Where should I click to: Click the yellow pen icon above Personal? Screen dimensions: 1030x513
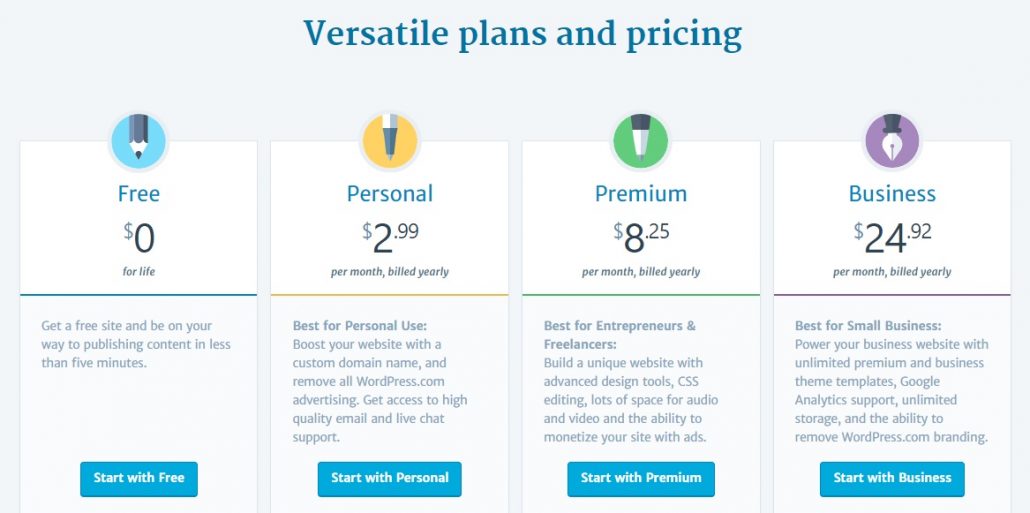(389, 141)
